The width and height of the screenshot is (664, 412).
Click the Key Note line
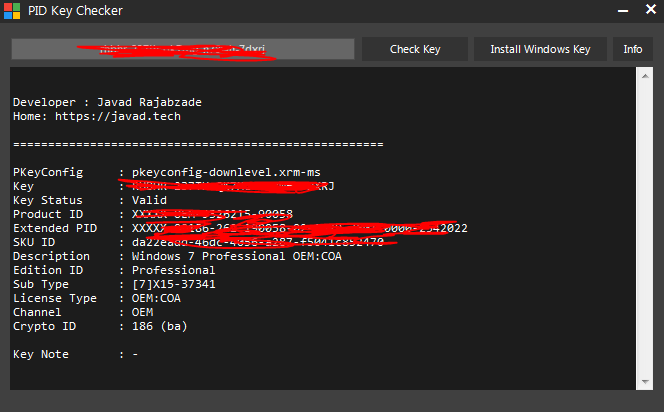point(75,354)
